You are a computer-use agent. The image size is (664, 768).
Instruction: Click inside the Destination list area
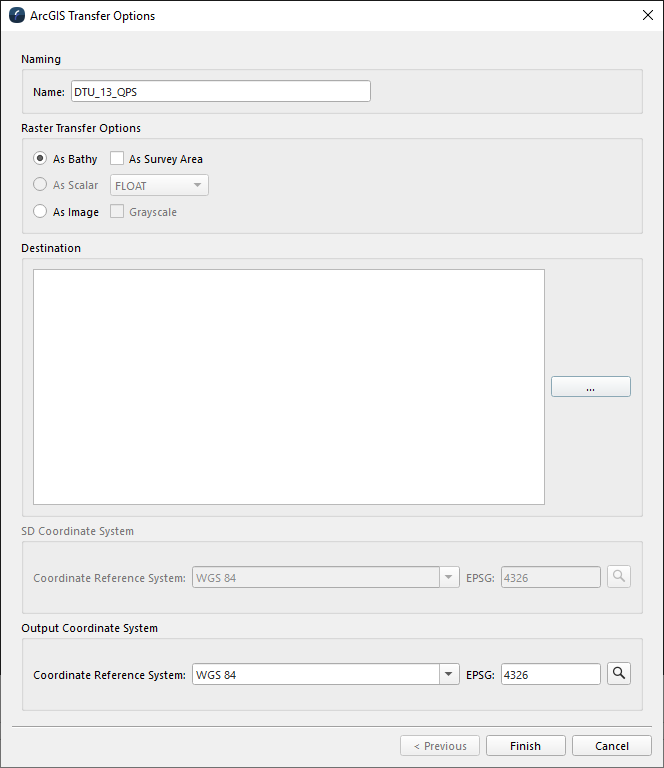288,387
